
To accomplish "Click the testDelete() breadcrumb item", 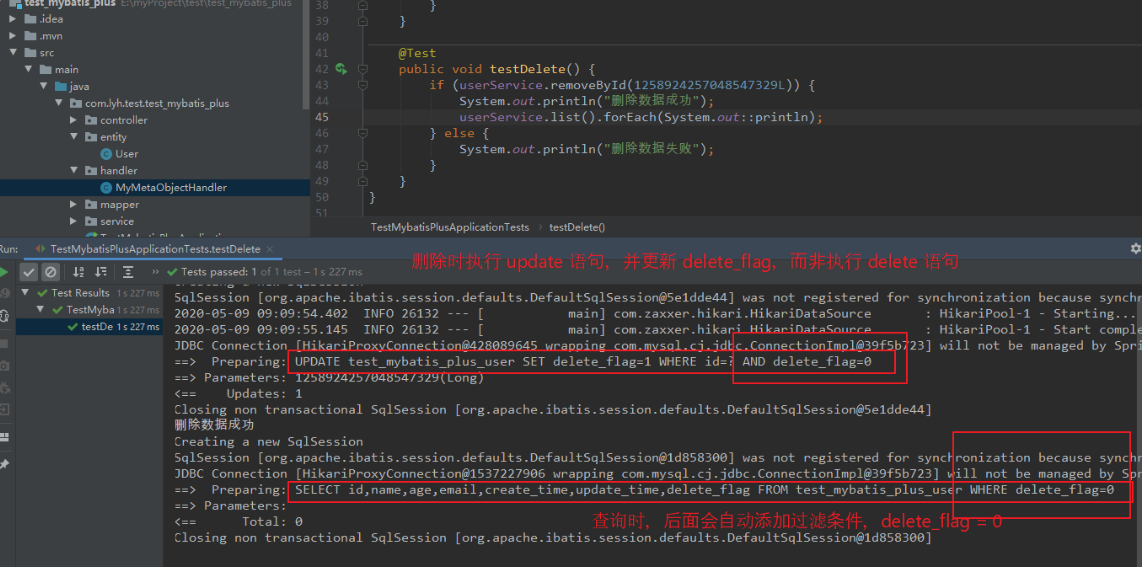I will [576, 227].
